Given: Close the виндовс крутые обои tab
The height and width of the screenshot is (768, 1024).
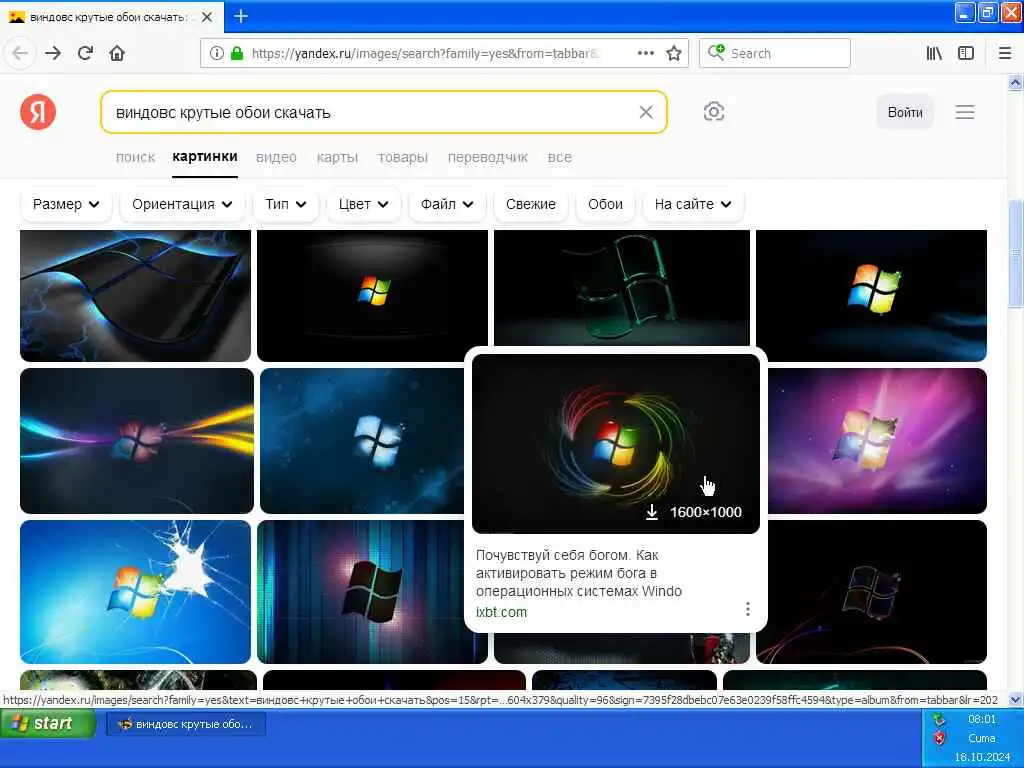Looking at the screenshot, I should coord(207,17).
